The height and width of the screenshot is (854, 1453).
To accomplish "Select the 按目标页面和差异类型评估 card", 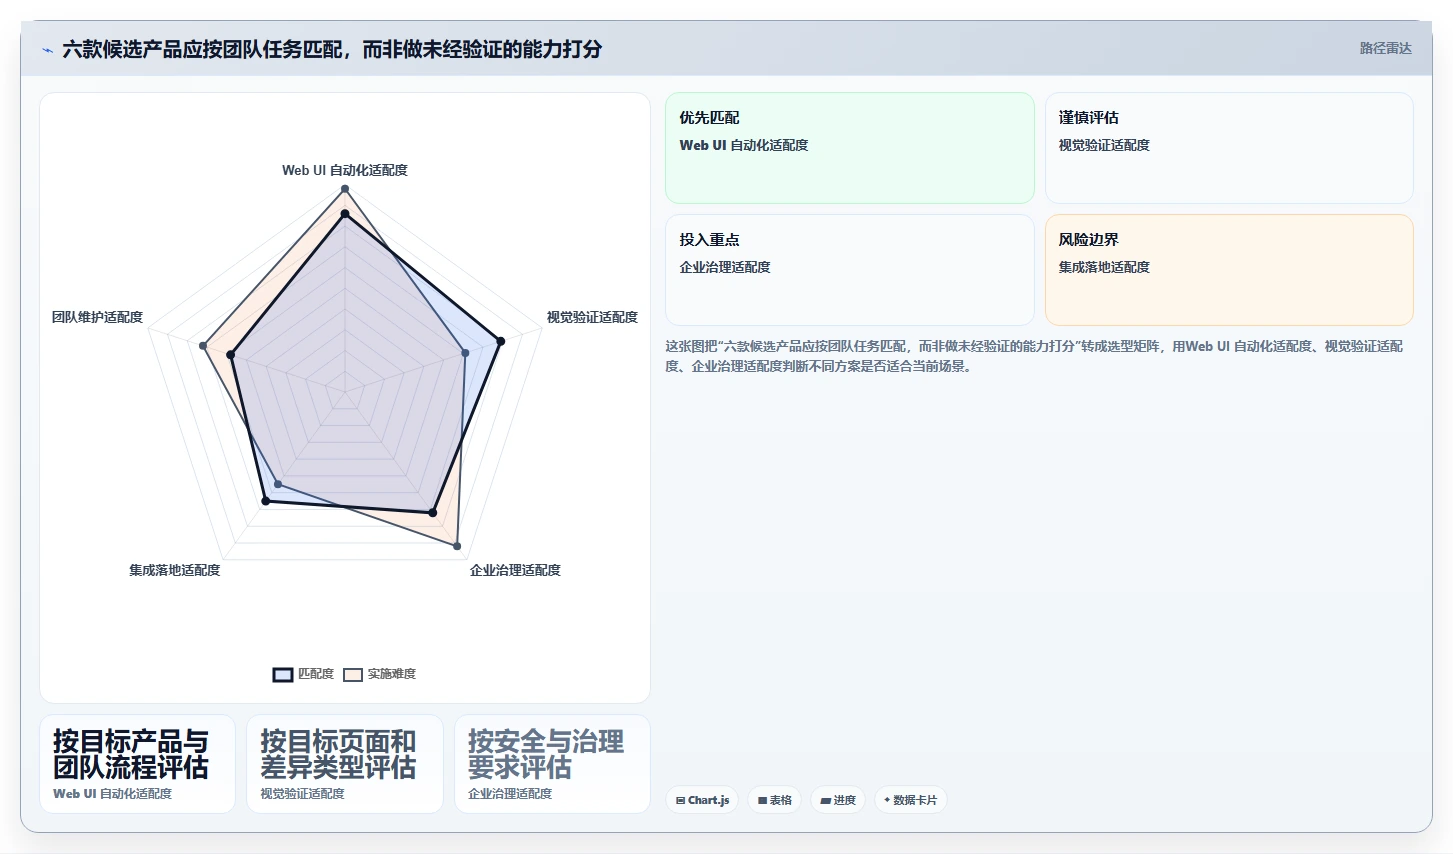I will (x=345, y=764).
